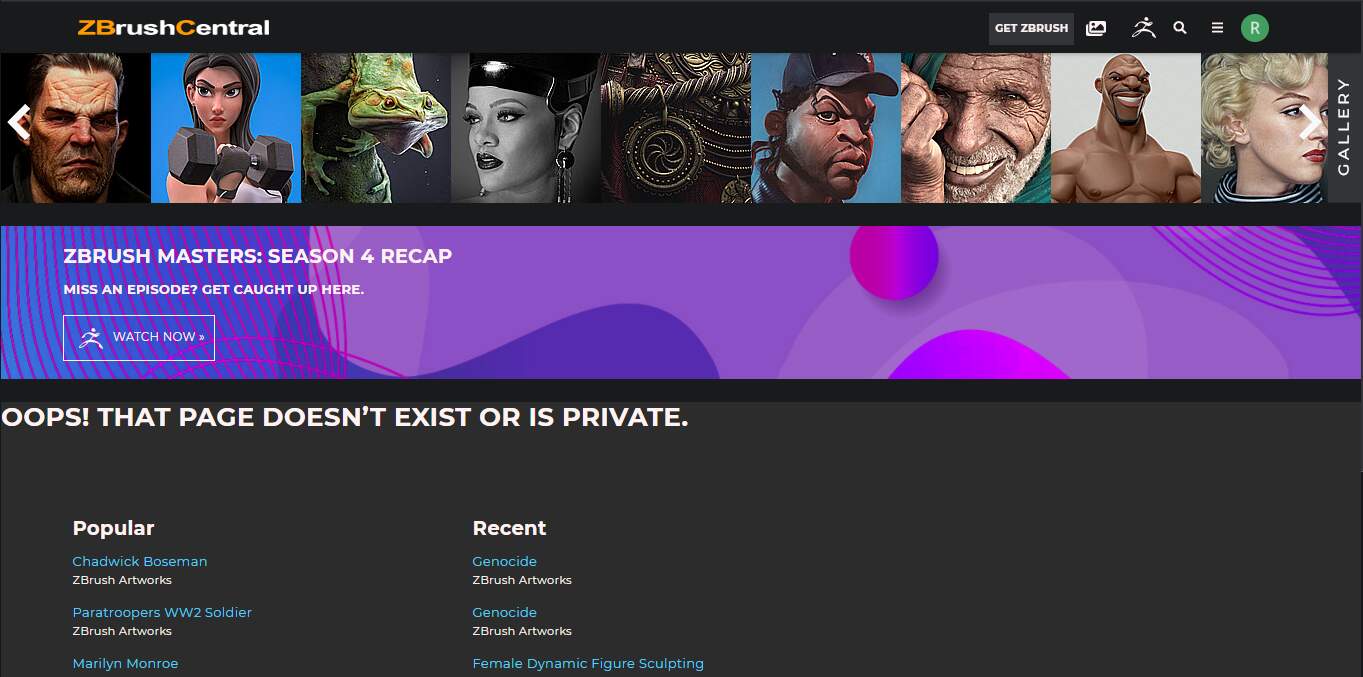Advance carousel with the right arrow
This screenshot has height=677, width=1363.
[1309, 122]
